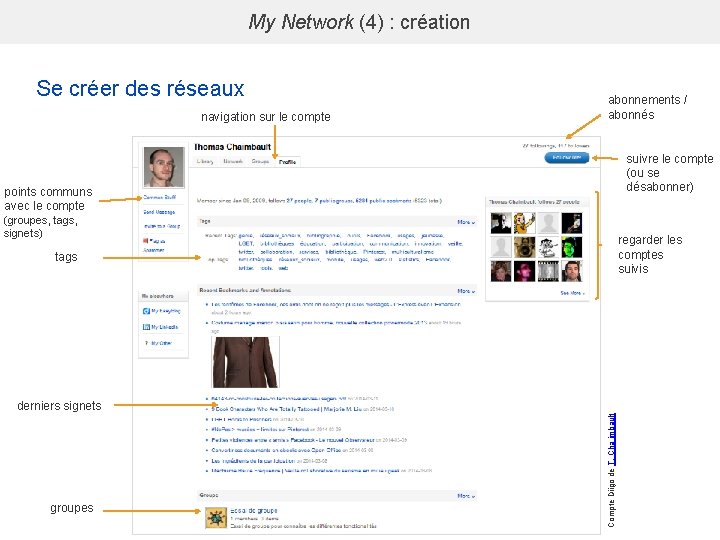Screen dimensions: 720x540
Task: Click the '27 people' follows link
Action: coord(299,201)
